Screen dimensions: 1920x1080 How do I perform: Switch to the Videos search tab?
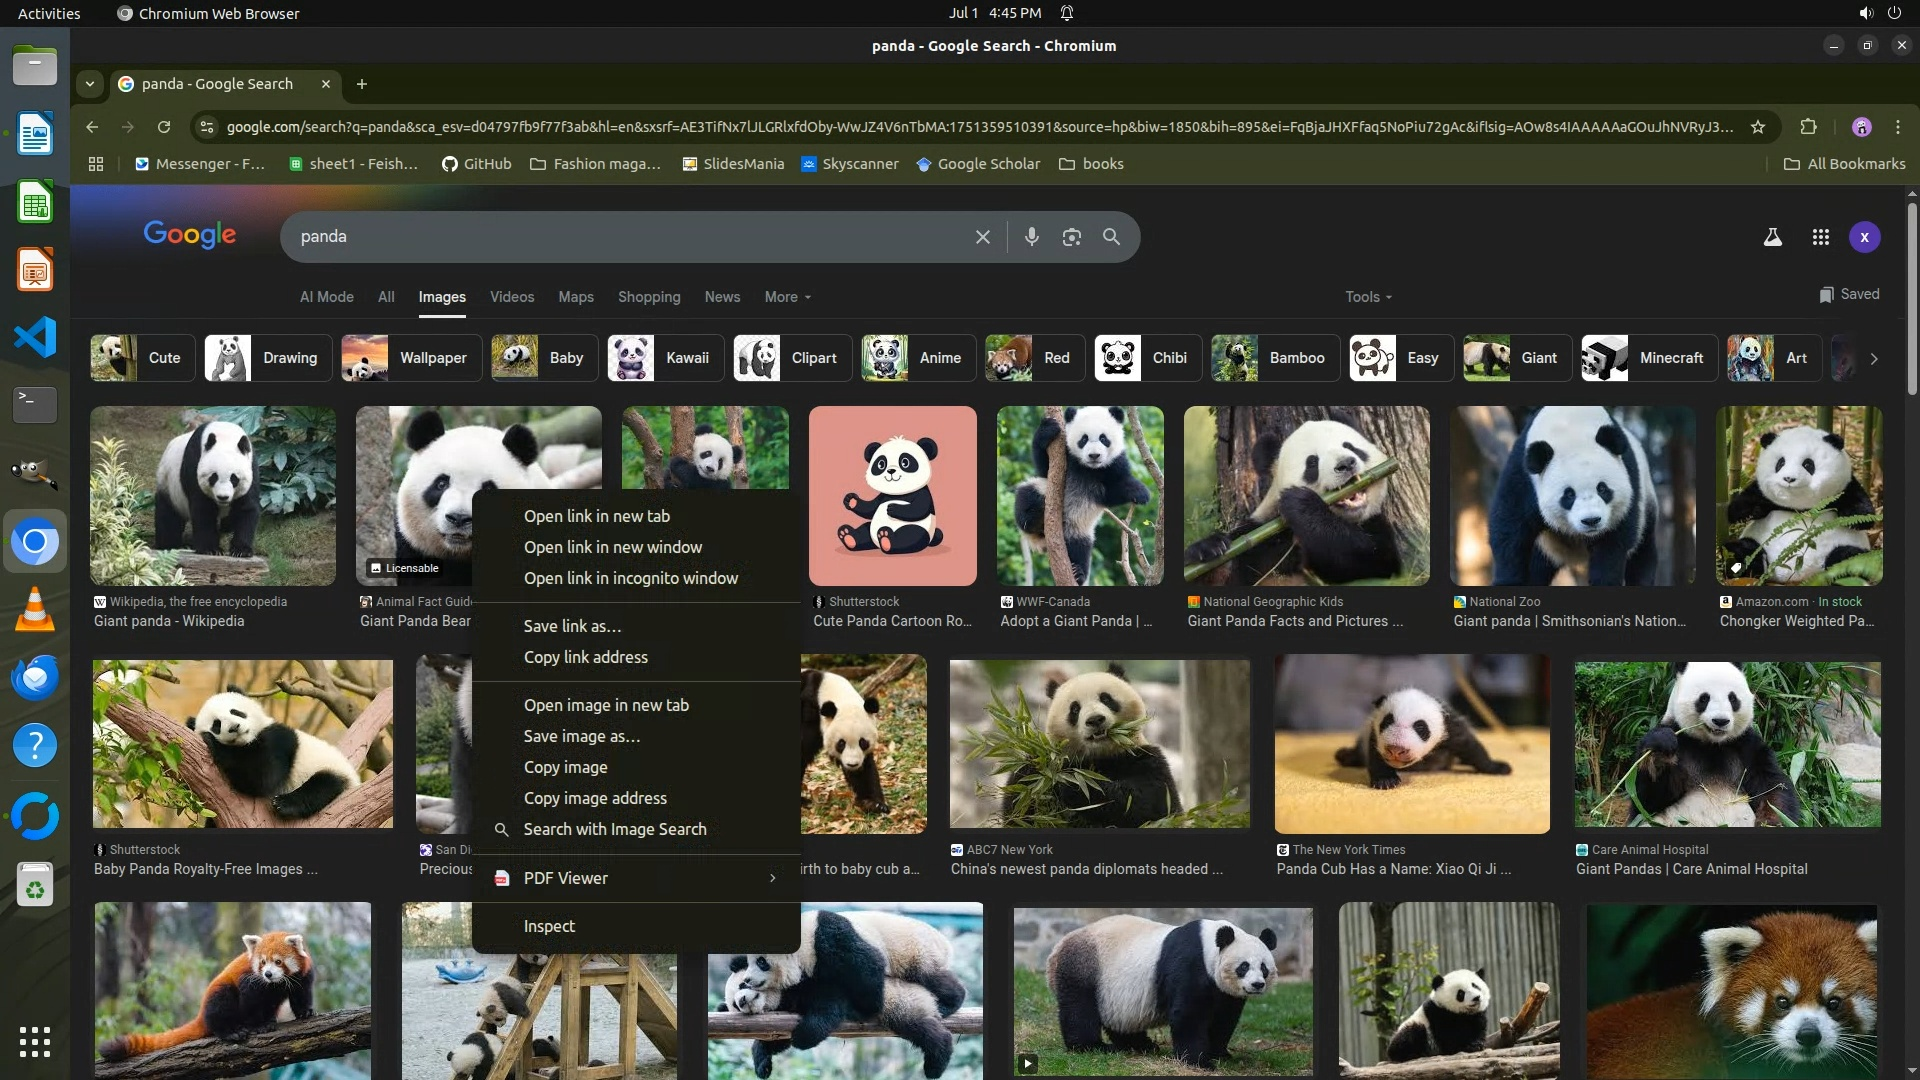pos(511,297)
